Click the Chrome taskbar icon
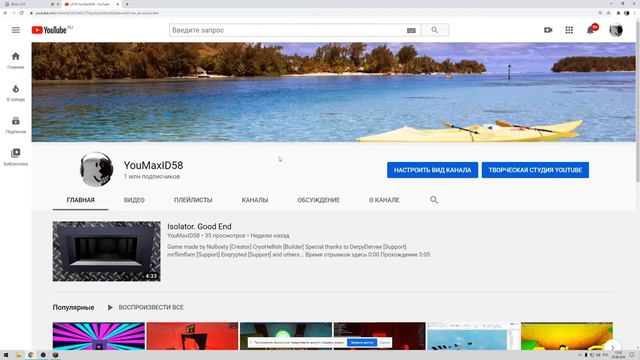640x360 pixels. pyautogui.click(x=31, y=355)
